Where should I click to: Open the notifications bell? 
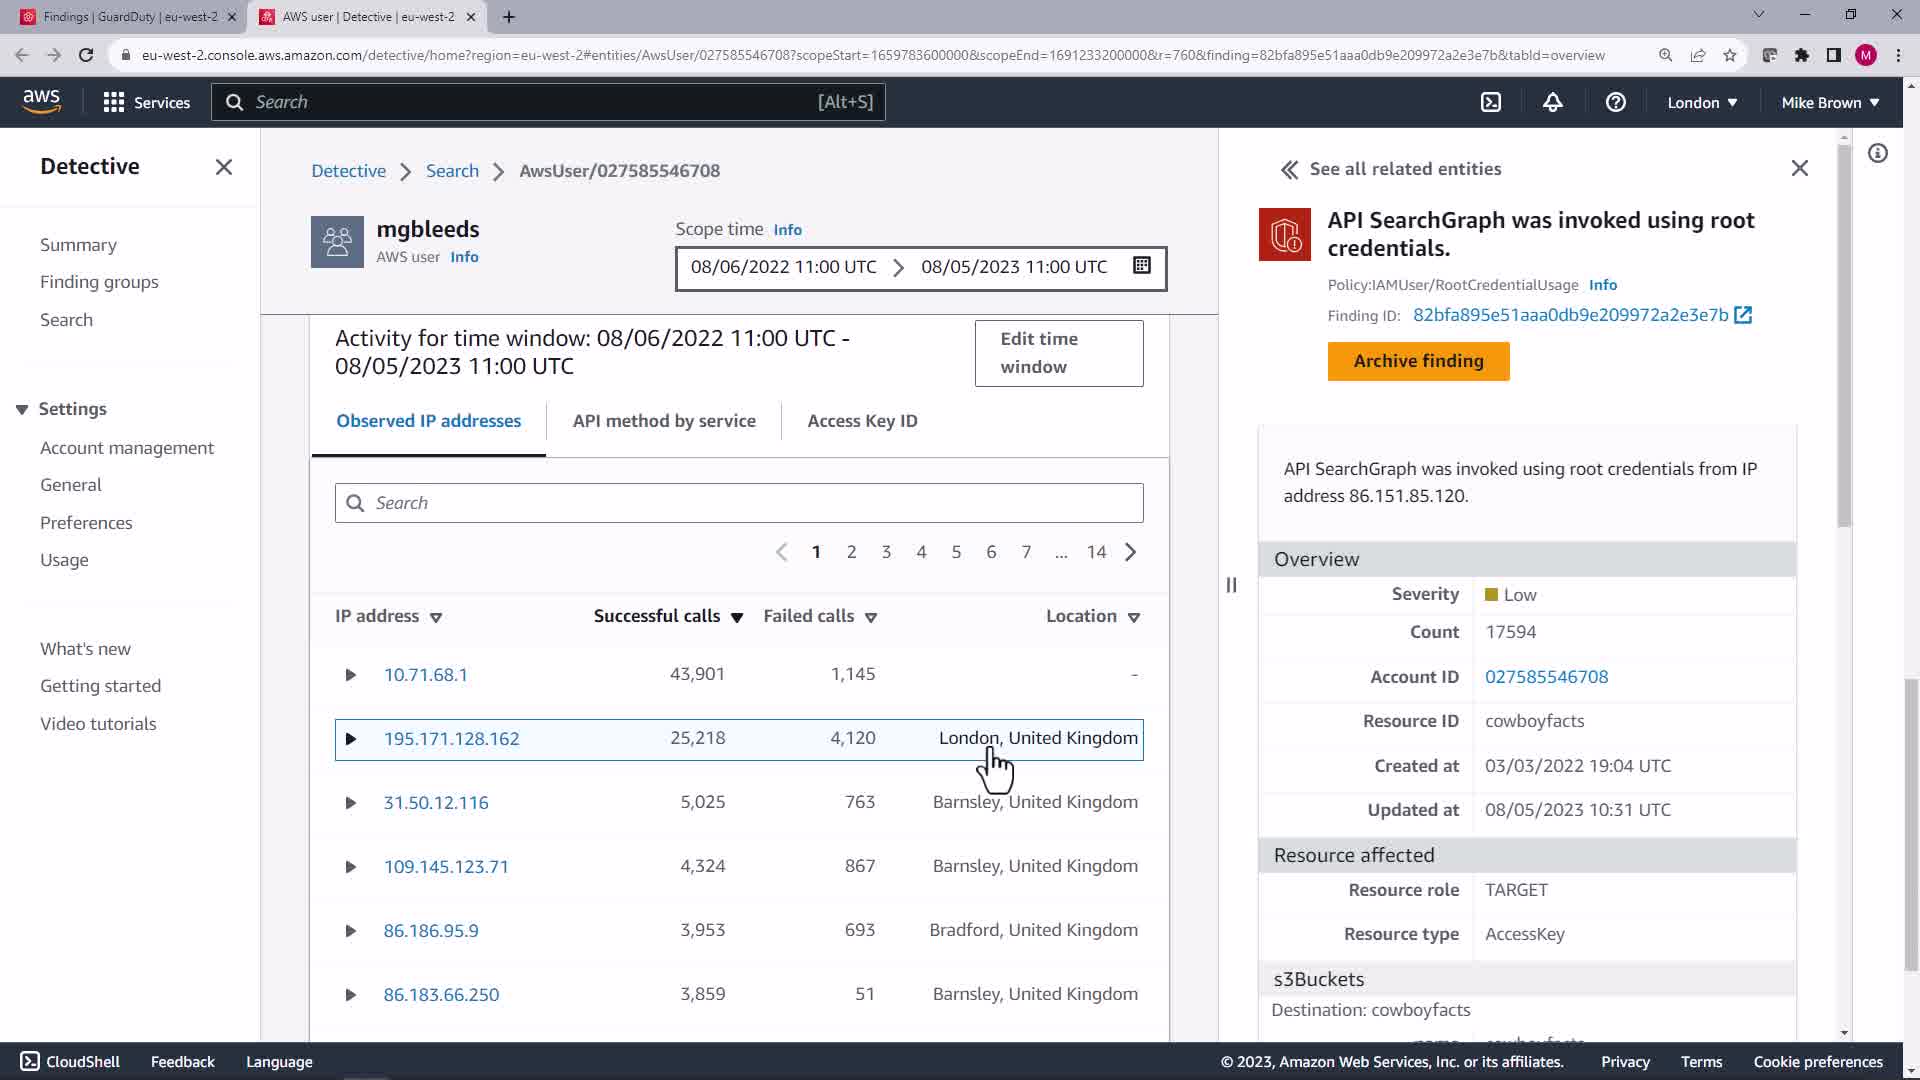[1552, 102]
